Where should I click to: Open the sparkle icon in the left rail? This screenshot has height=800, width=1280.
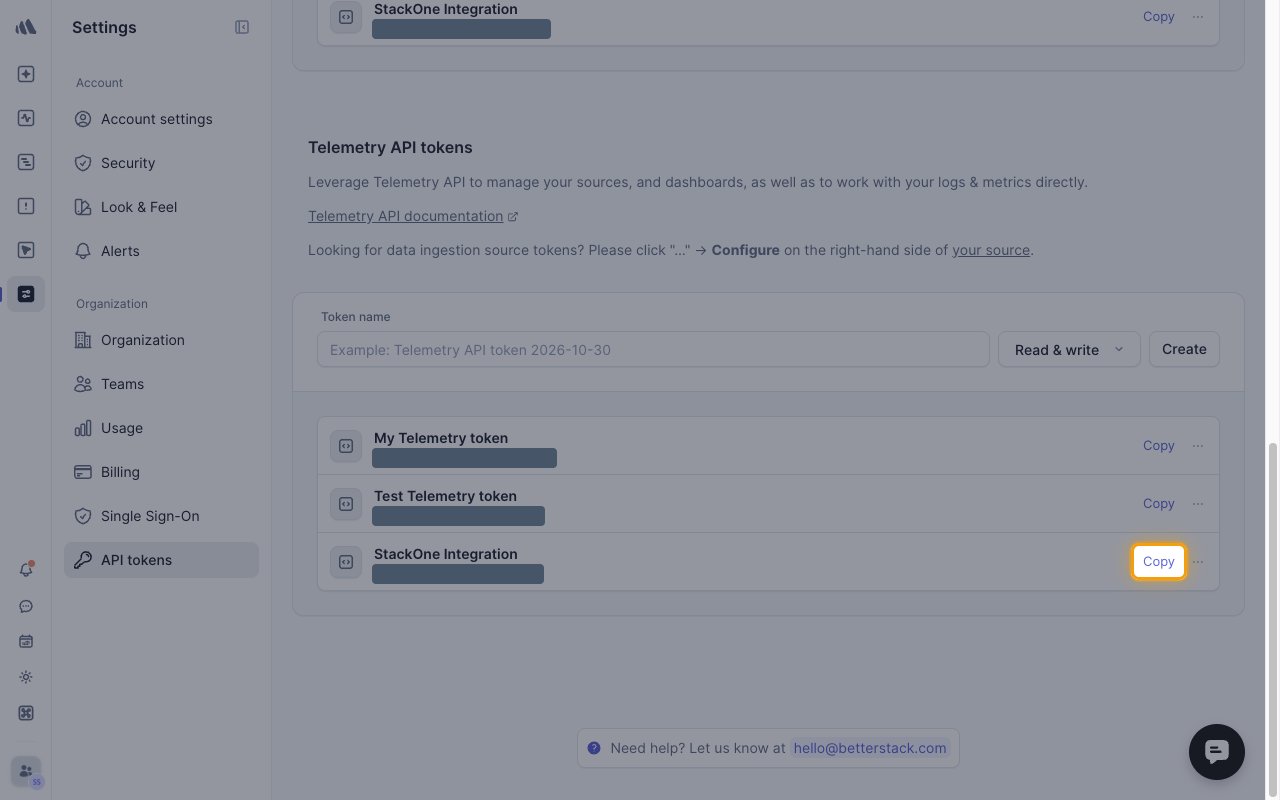26,74
